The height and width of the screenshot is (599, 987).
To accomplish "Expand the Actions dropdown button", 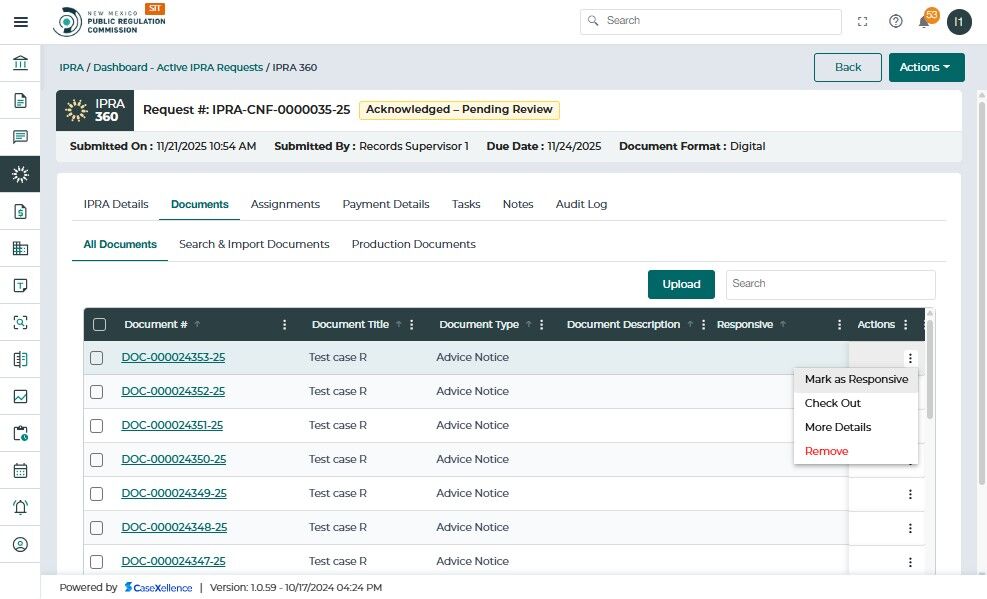I will (926, 67).
